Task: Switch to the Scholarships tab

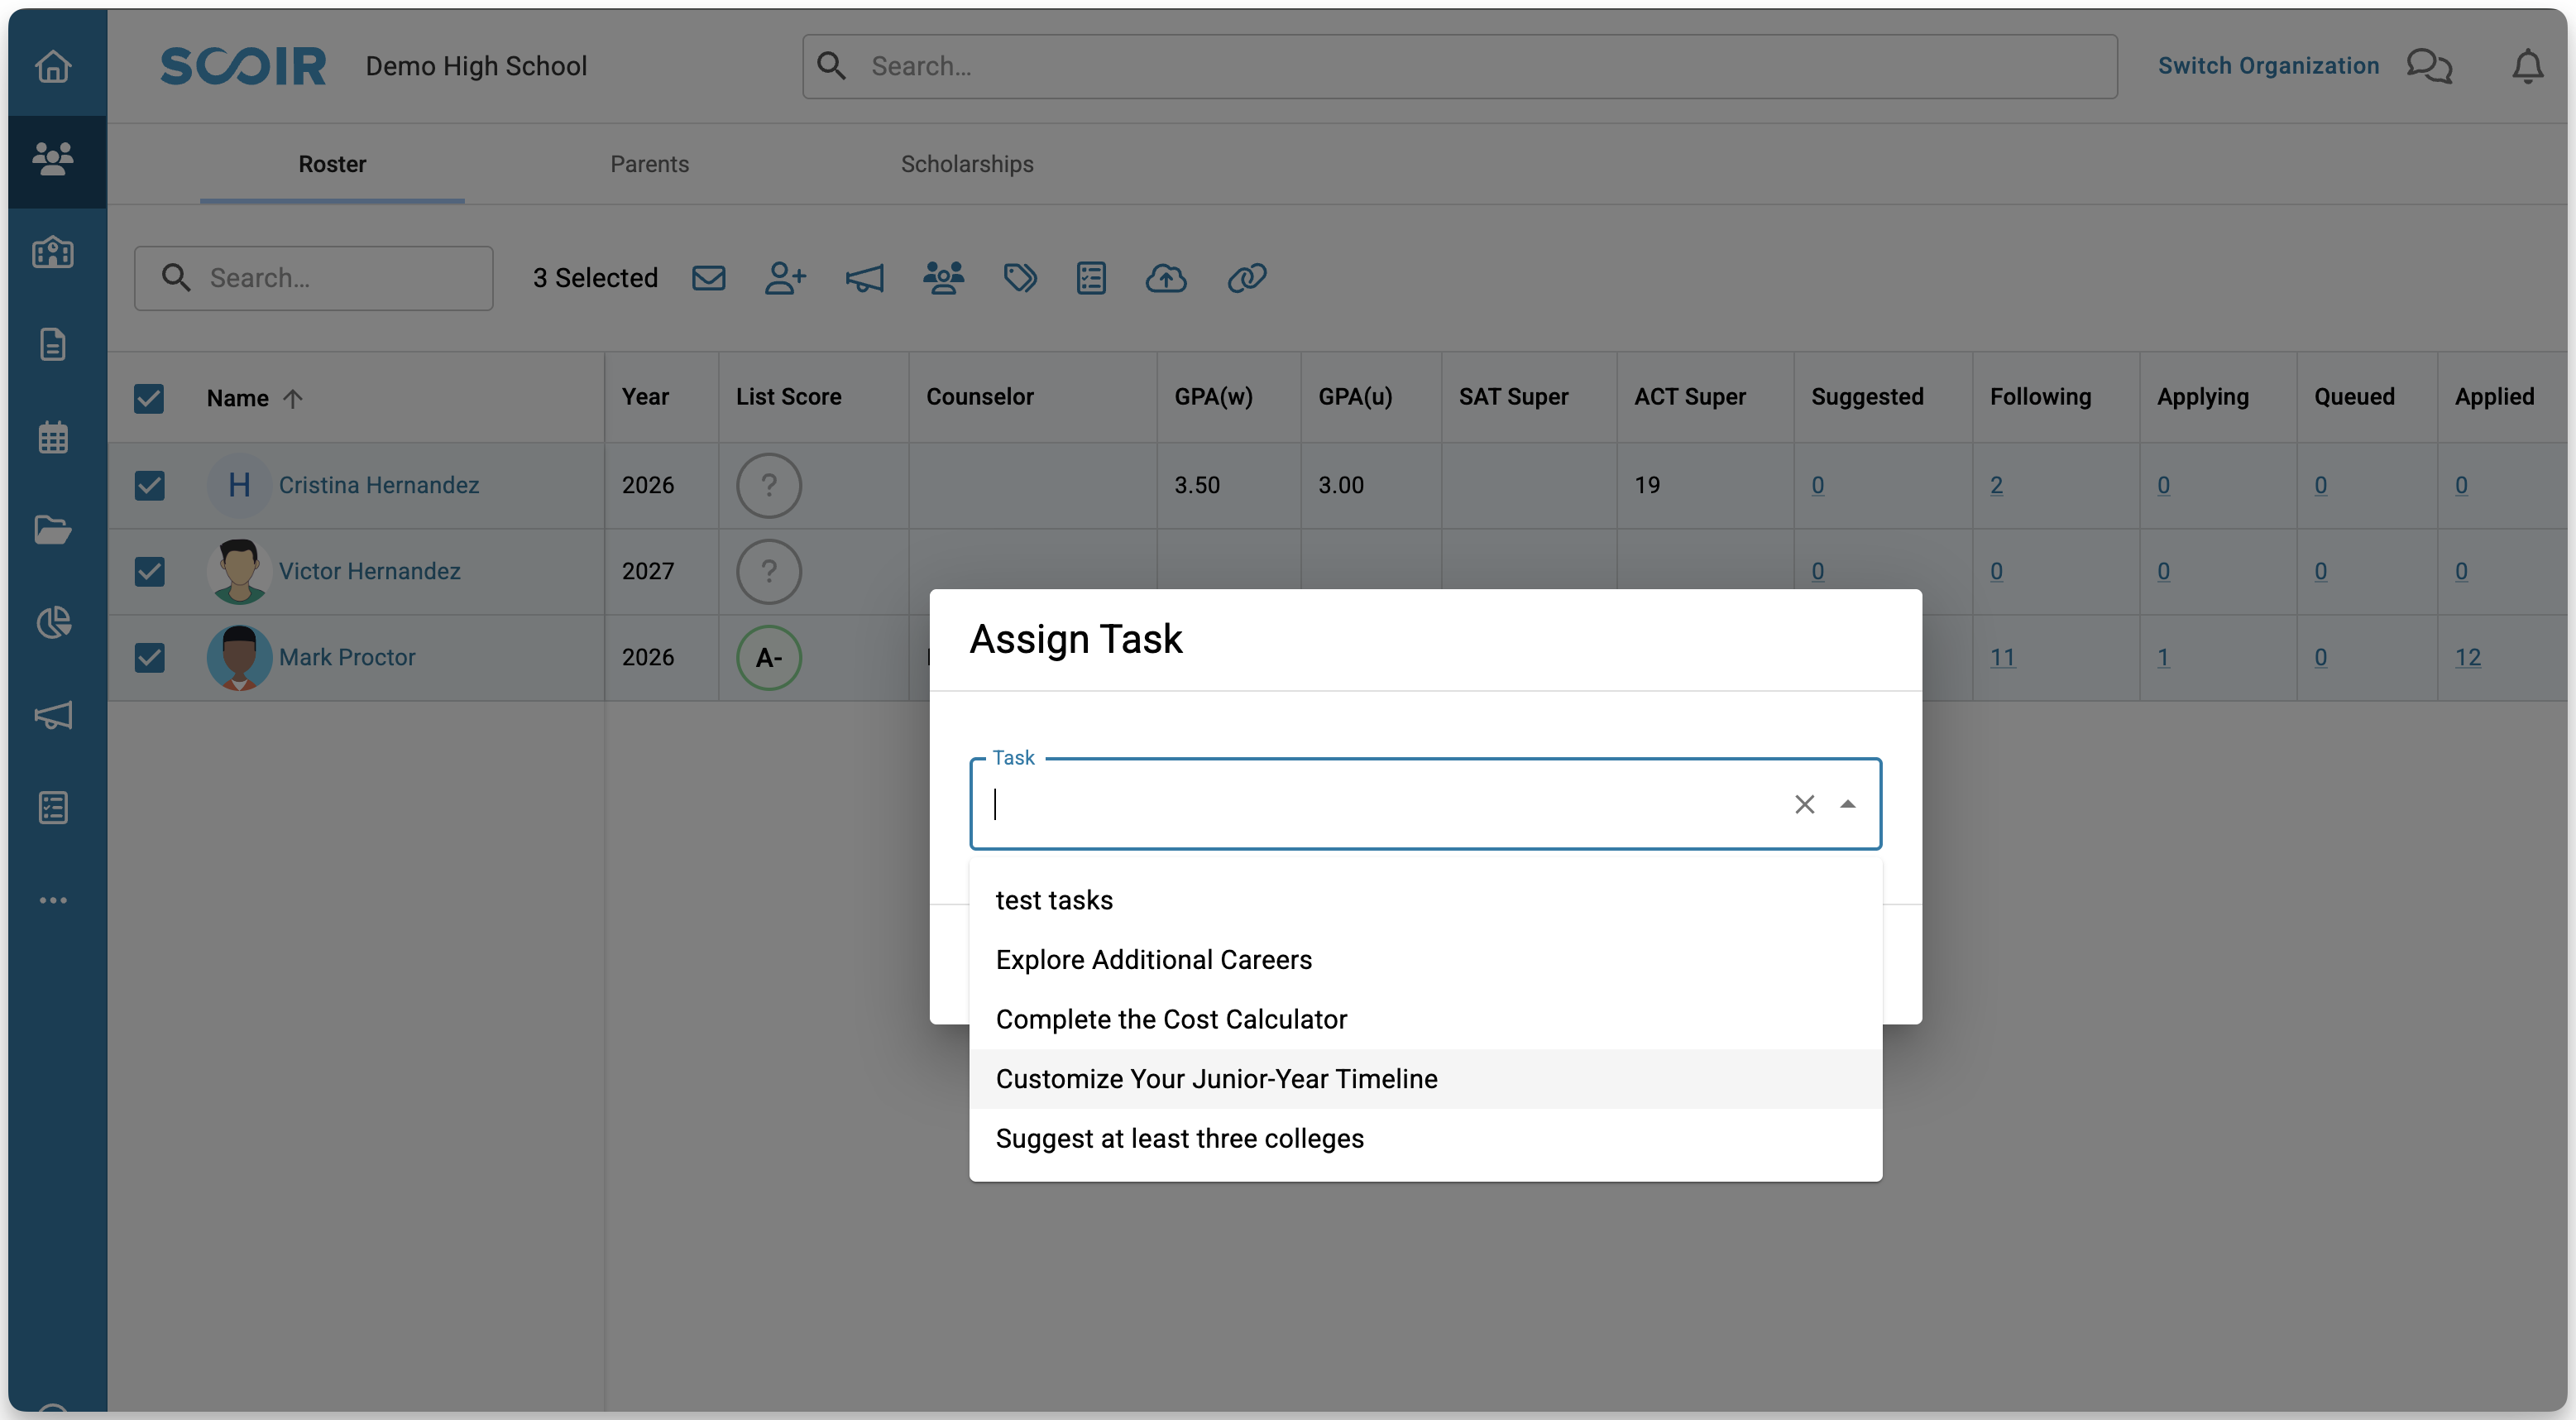Action: coord(966,164)
